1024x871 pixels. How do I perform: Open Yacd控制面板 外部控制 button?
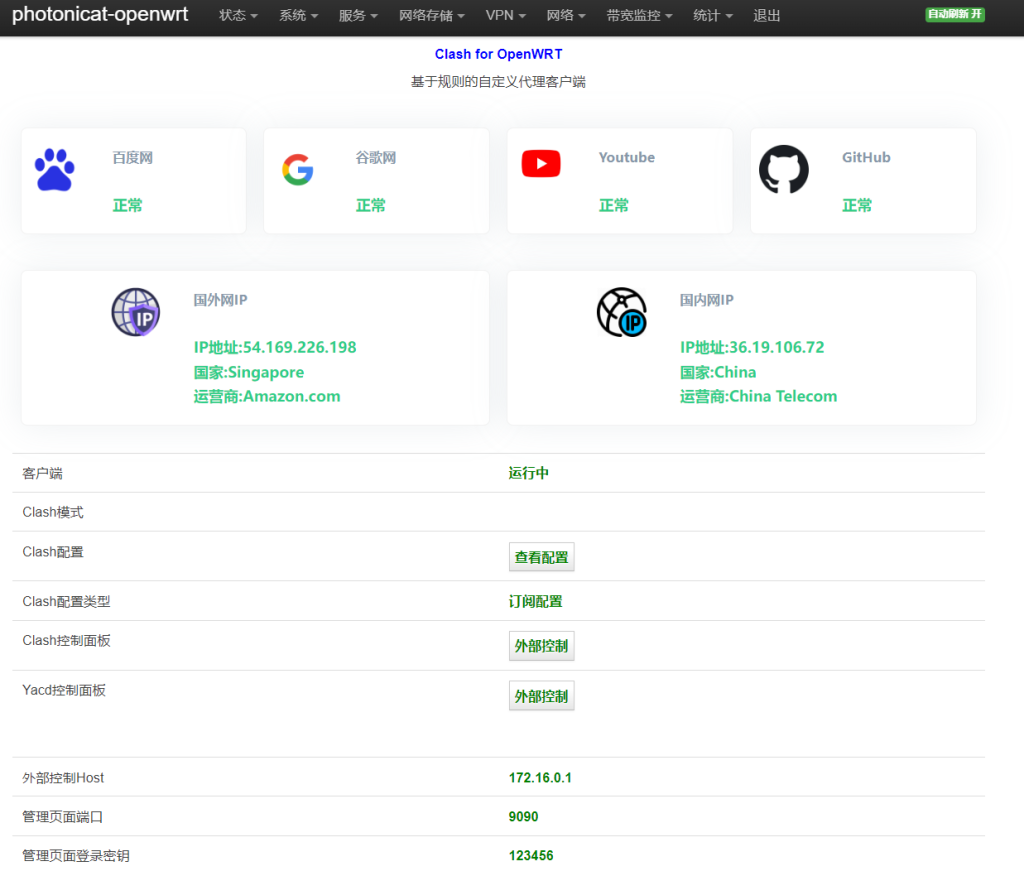click(541, 696)
